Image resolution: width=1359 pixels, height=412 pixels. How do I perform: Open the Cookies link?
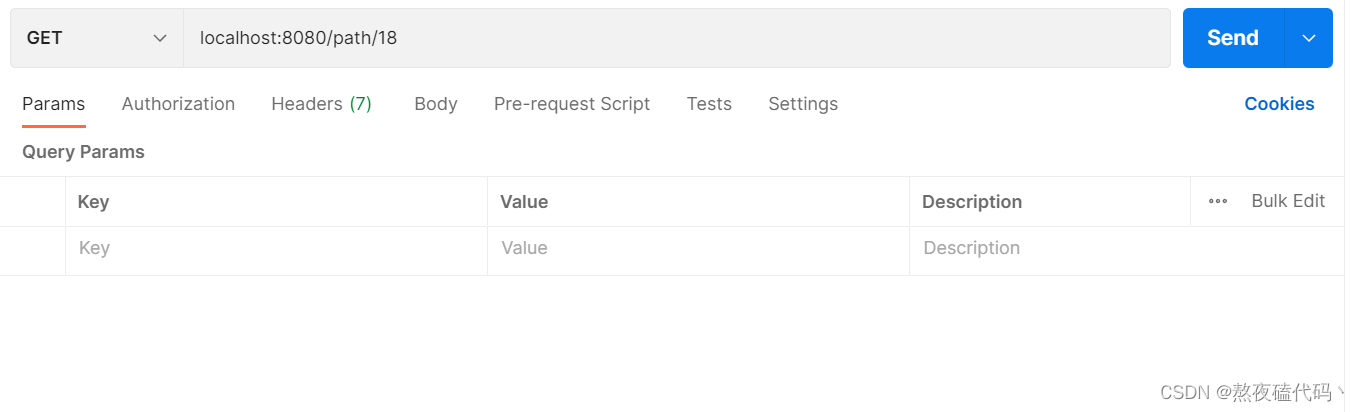coord(1279,104)
